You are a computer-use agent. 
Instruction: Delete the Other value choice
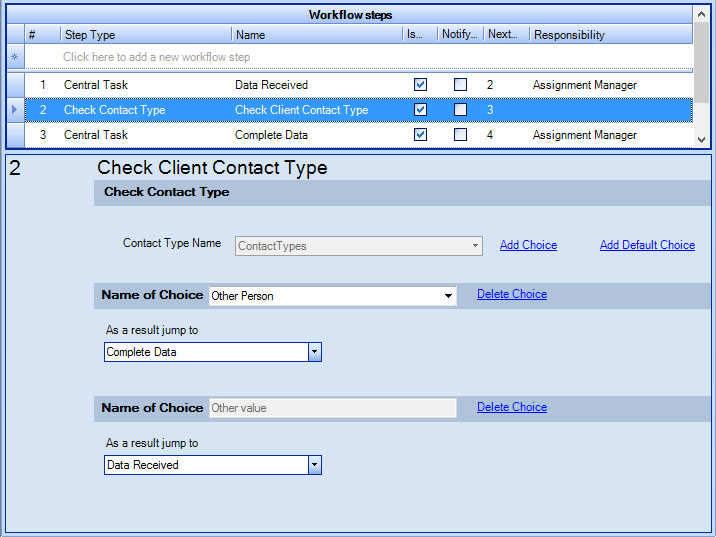tap(512, 407)
